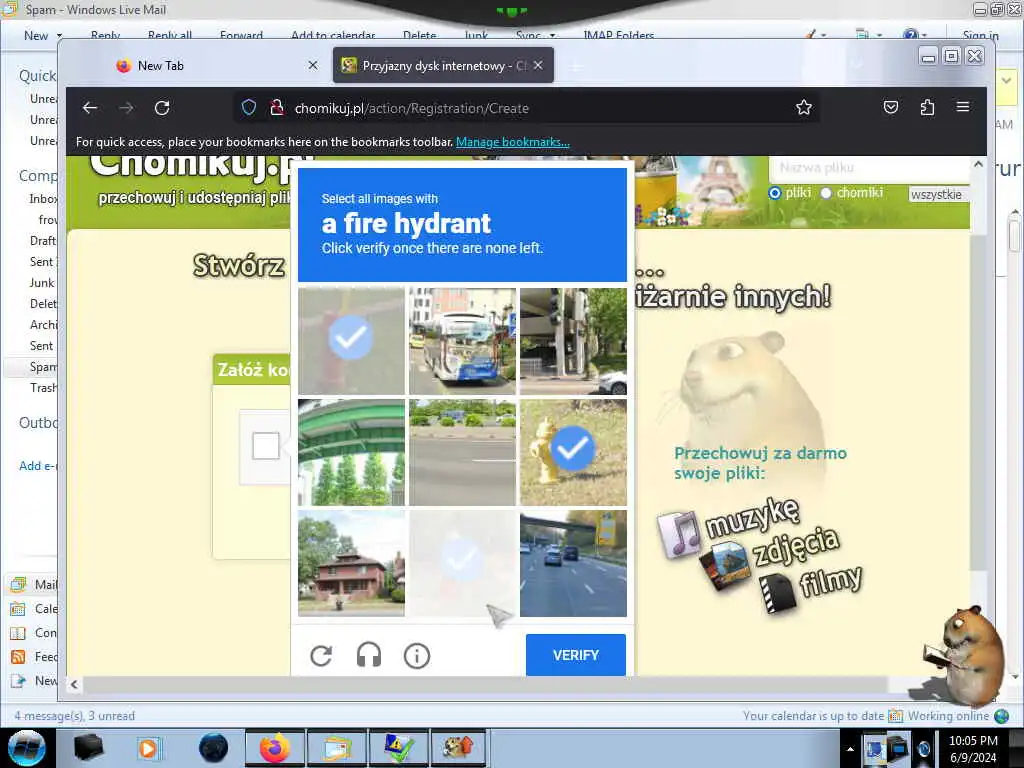Show hidden system tray icons arrow
This screenshot has height=768, width=1024.
850,749
